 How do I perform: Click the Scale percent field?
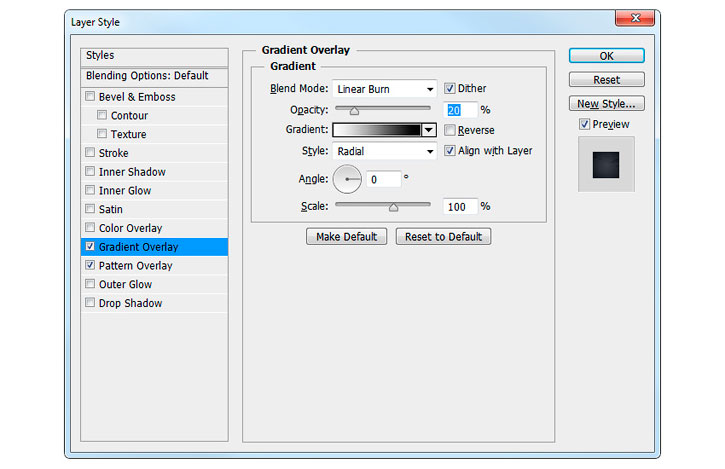point(460,207)
